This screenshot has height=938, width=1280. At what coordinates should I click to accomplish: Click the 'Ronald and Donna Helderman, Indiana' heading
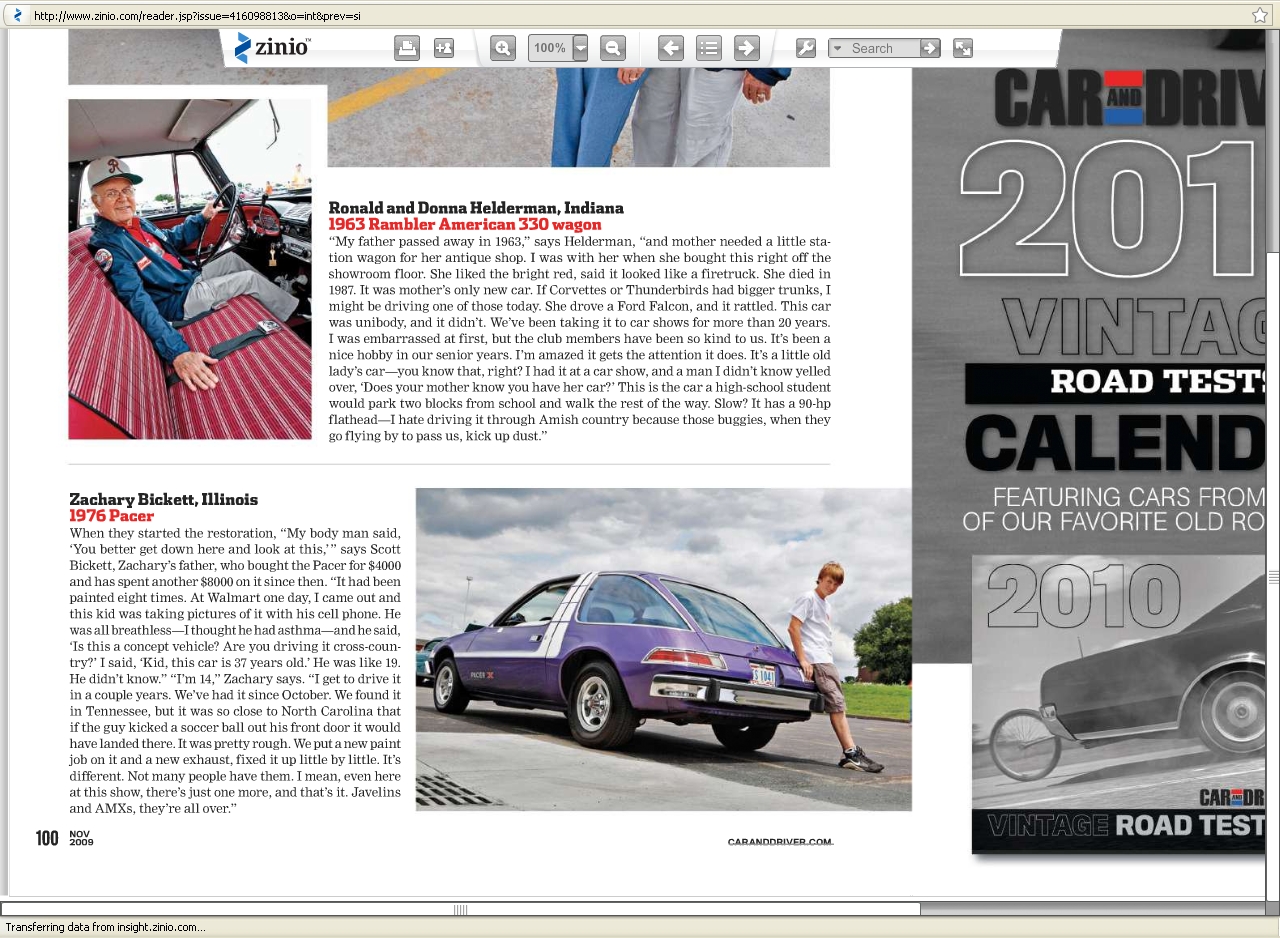(476, 208)
